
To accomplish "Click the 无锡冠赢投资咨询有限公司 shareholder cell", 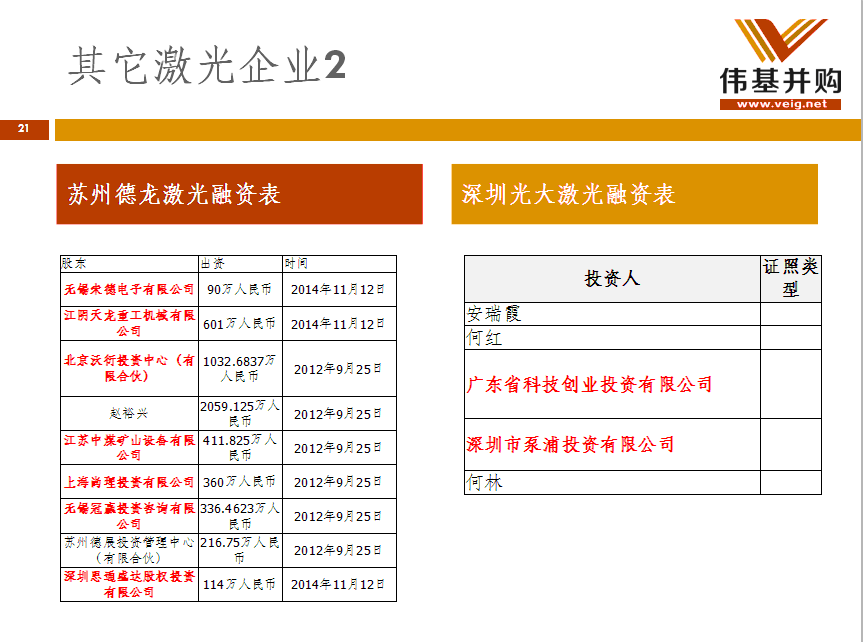I will coord(129,516).
